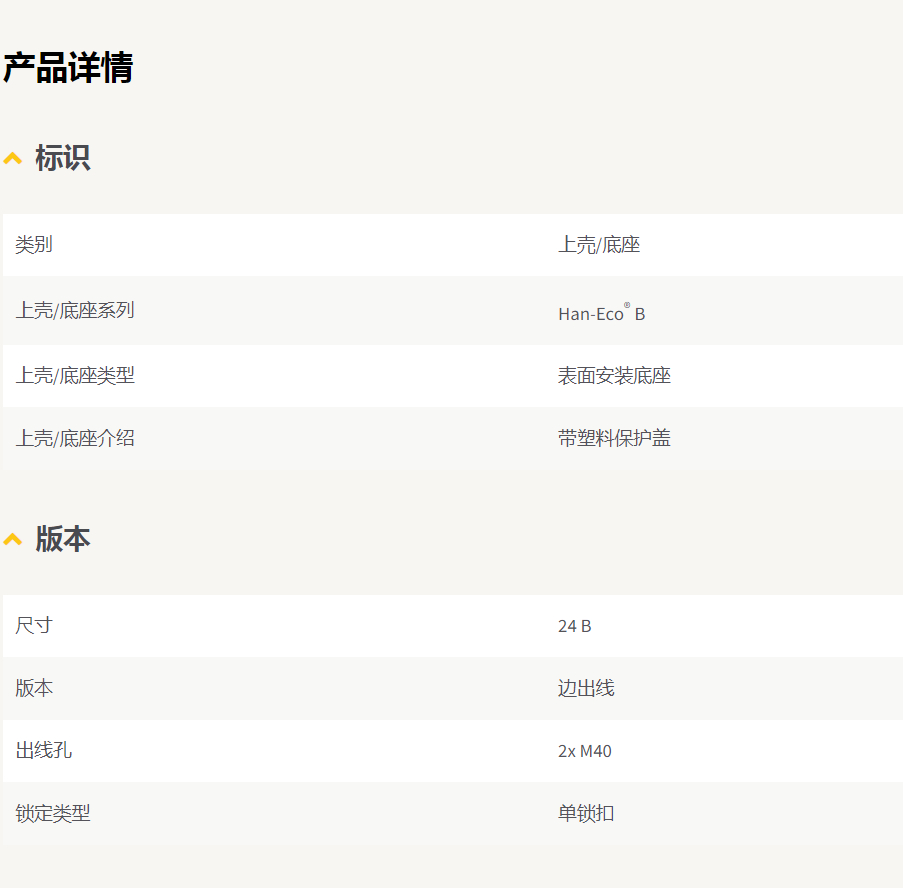Screen dimensions: 903x888
Task: Click the 2x M40 value
Action: click(584, 751)
